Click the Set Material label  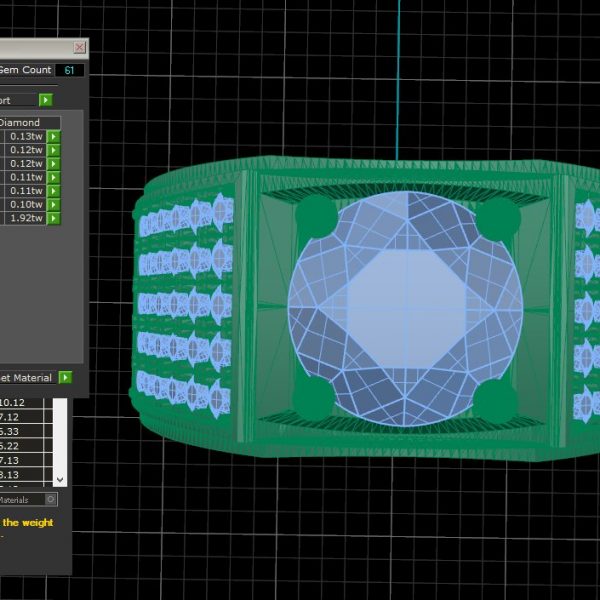point(26,378)
